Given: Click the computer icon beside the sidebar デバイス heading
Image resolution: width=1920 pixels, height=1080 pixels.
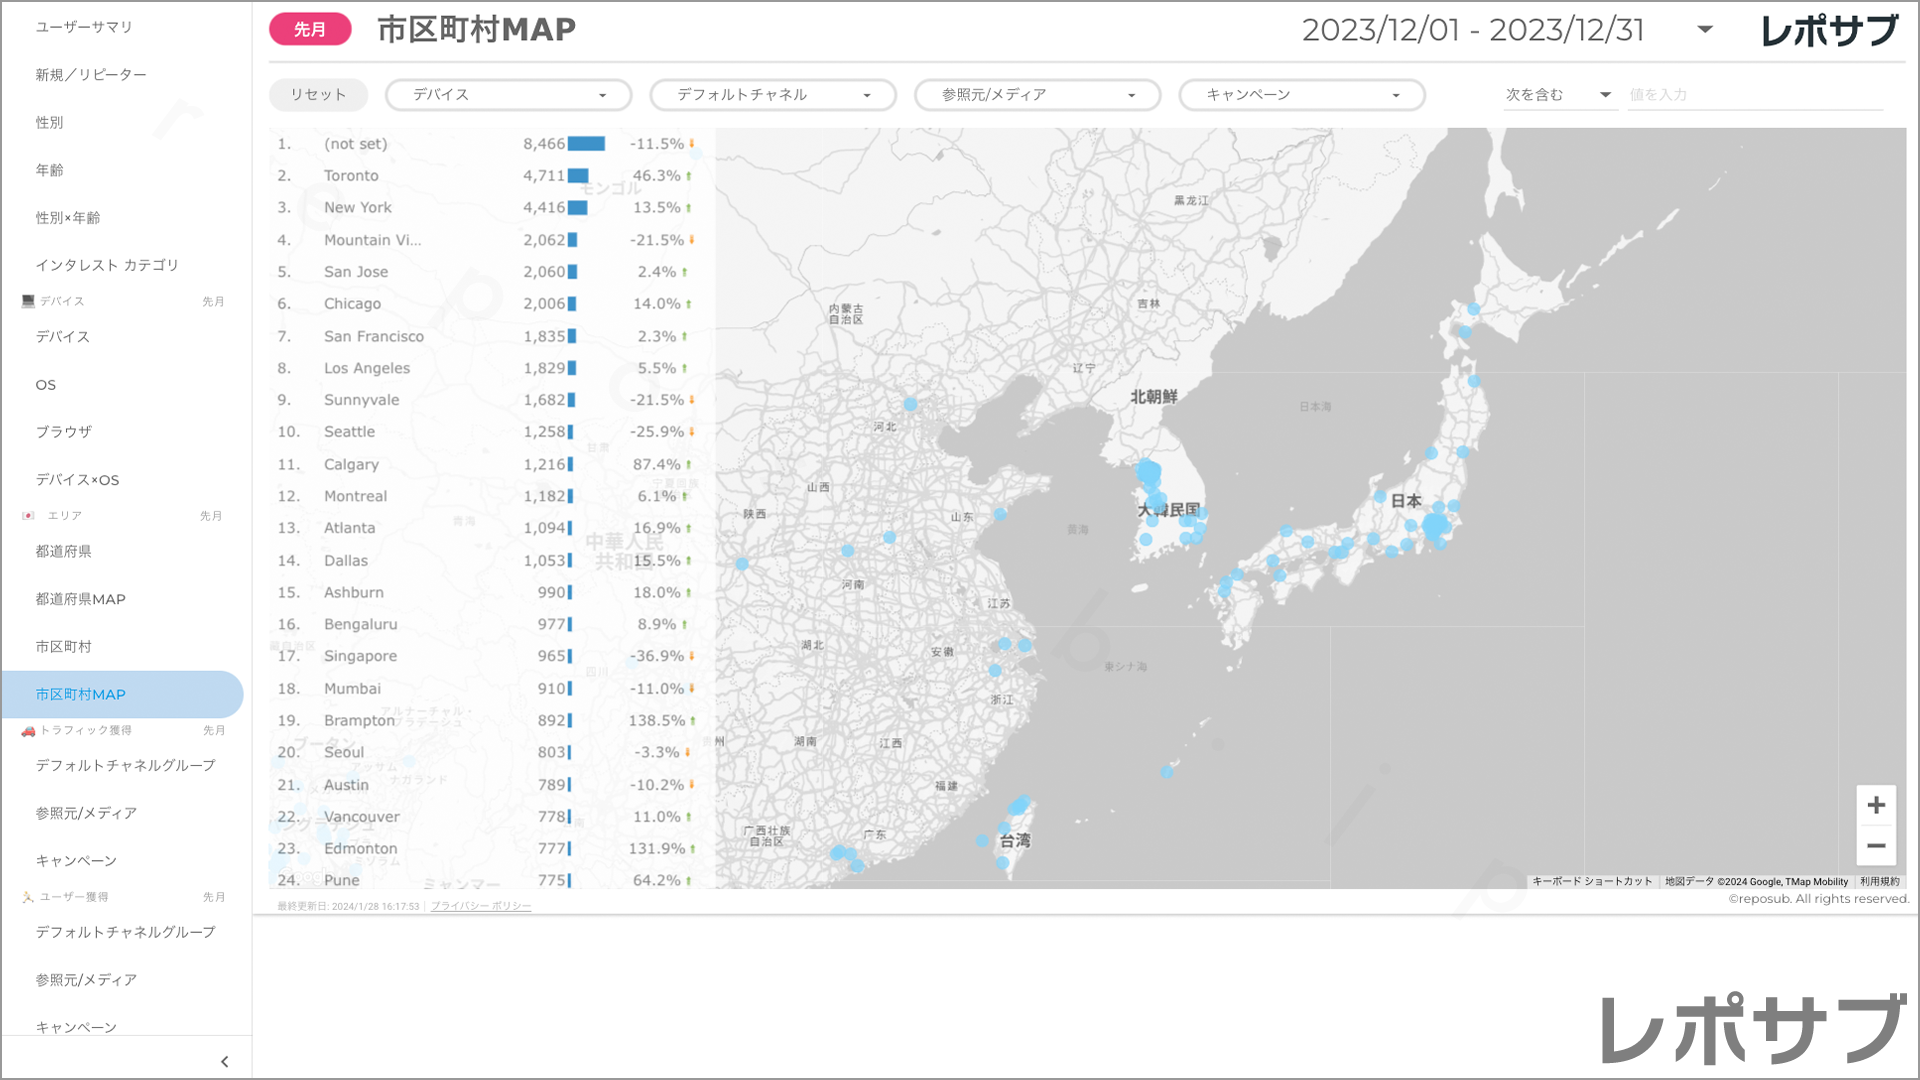Looking at the screenshot, I should (x=28, y=301).
